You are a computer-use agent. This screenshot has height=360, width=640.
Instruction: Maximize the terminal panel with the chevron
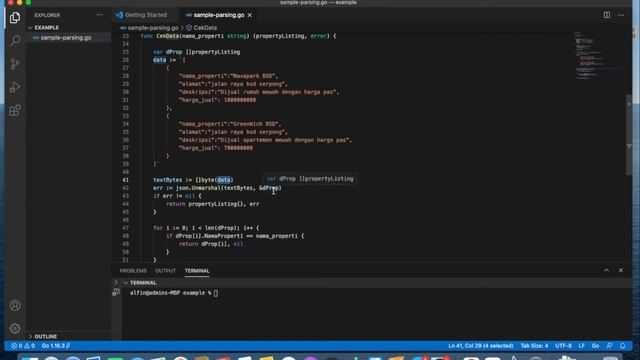(x=607, y=270)
